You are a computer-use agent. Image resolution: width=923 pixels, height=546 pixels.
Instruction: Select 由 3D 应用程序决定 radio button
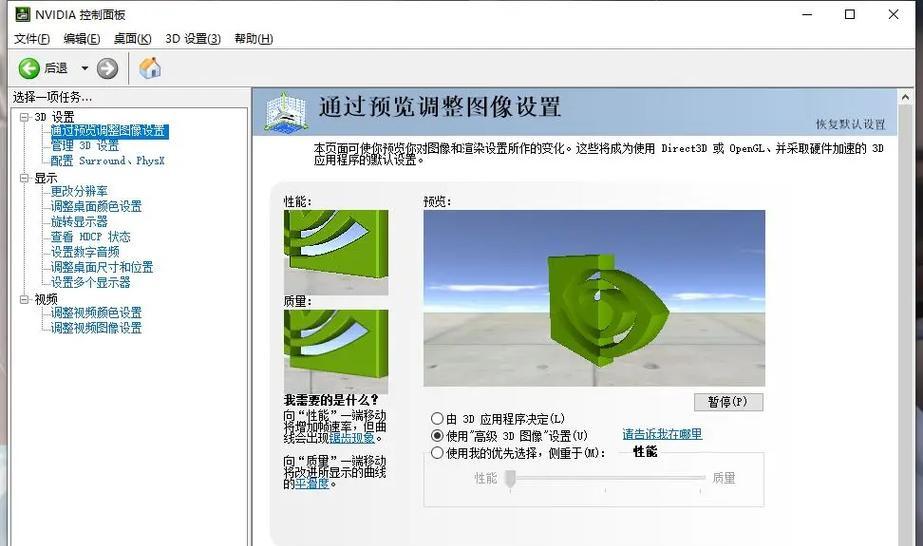(437, 419)
